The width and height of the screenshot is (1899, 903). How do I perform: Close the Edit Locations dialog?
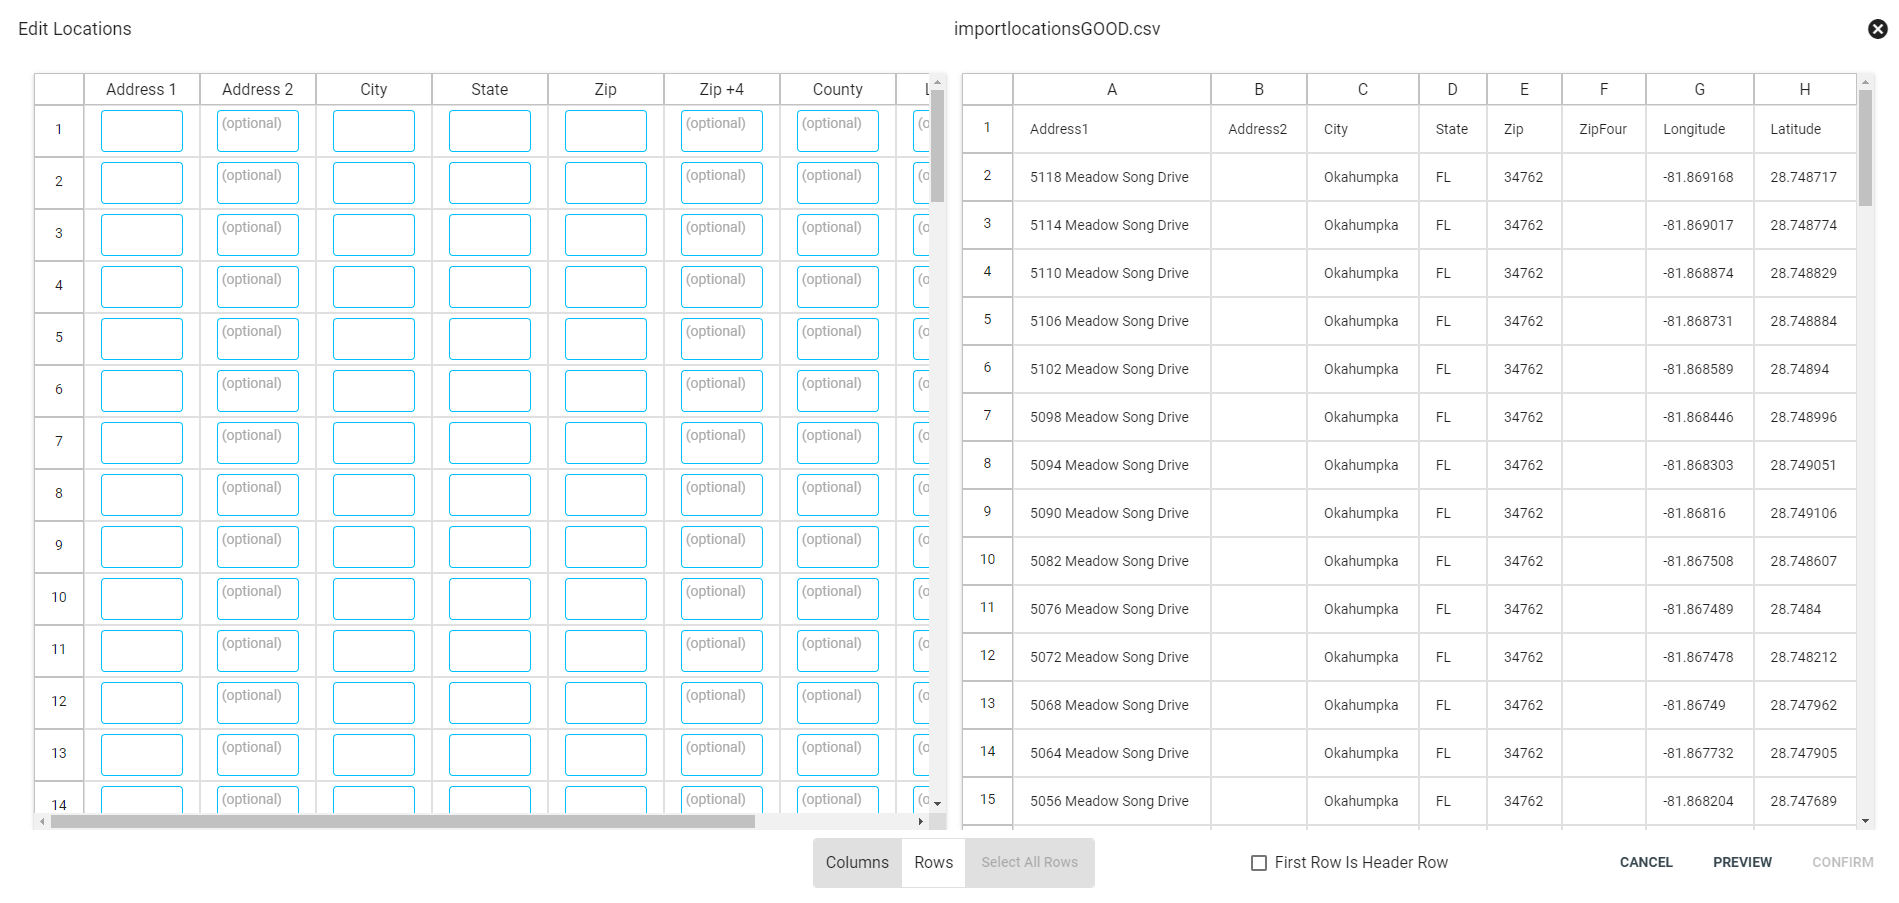pyautogui.click(x=1877, y=29)
